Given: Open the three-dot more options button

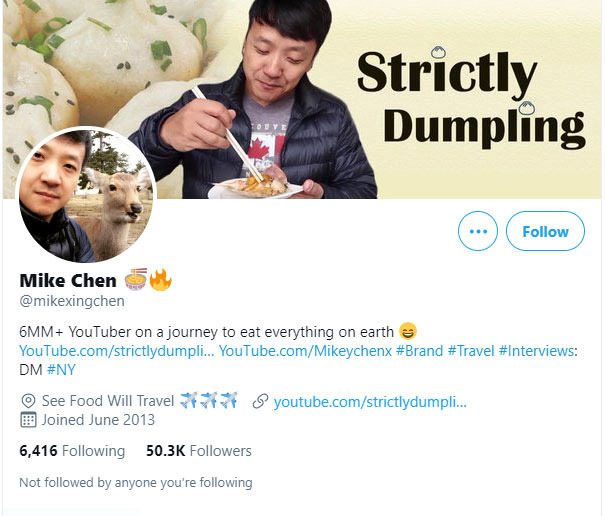Looking at the screenshot, I should 478,231.
